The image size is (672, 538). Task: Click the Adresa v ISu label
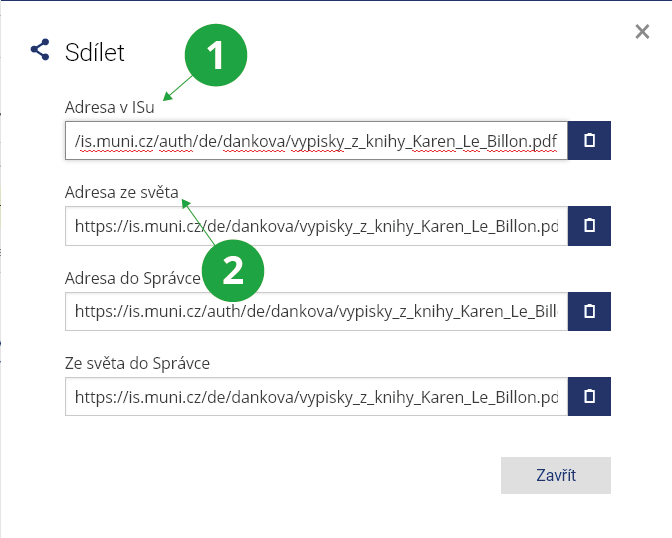point(110,107)
